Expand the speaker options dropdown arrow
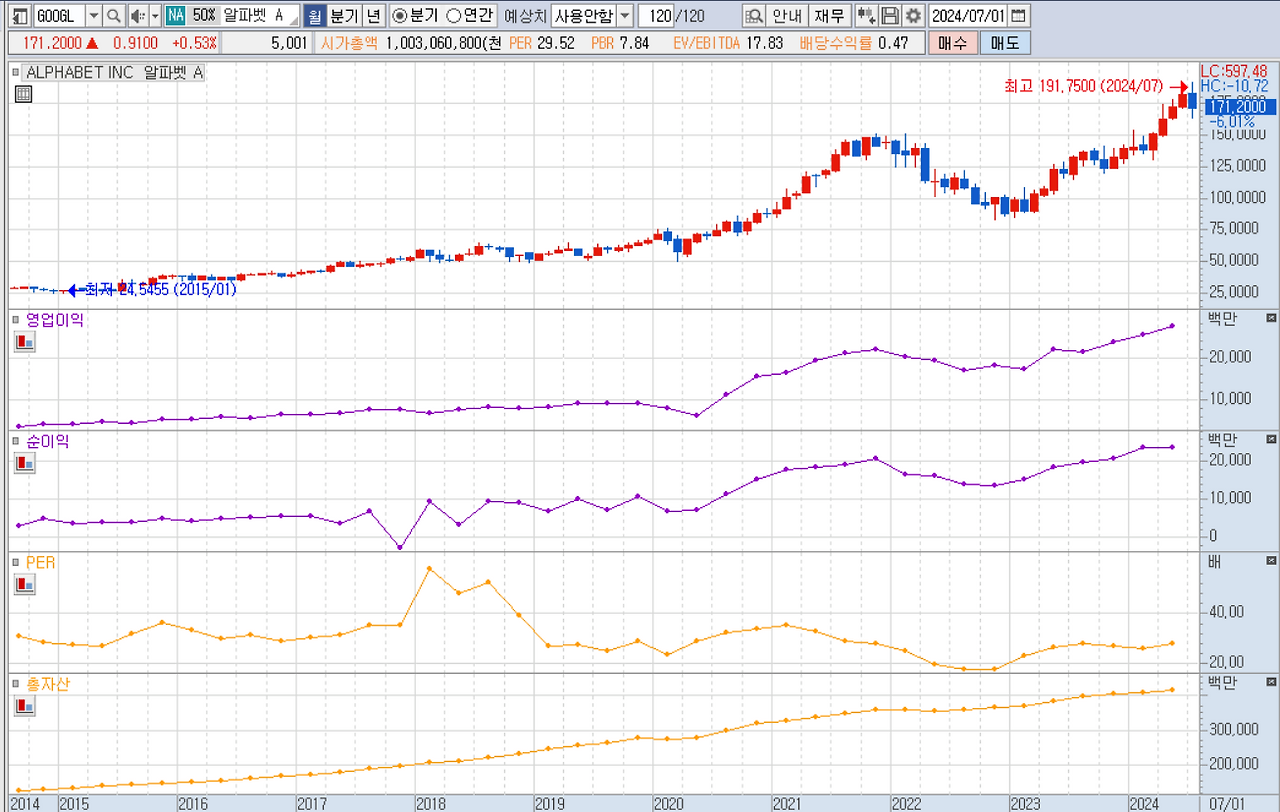The height and width of the screenshot is (812, 1280). click(155, 16)
